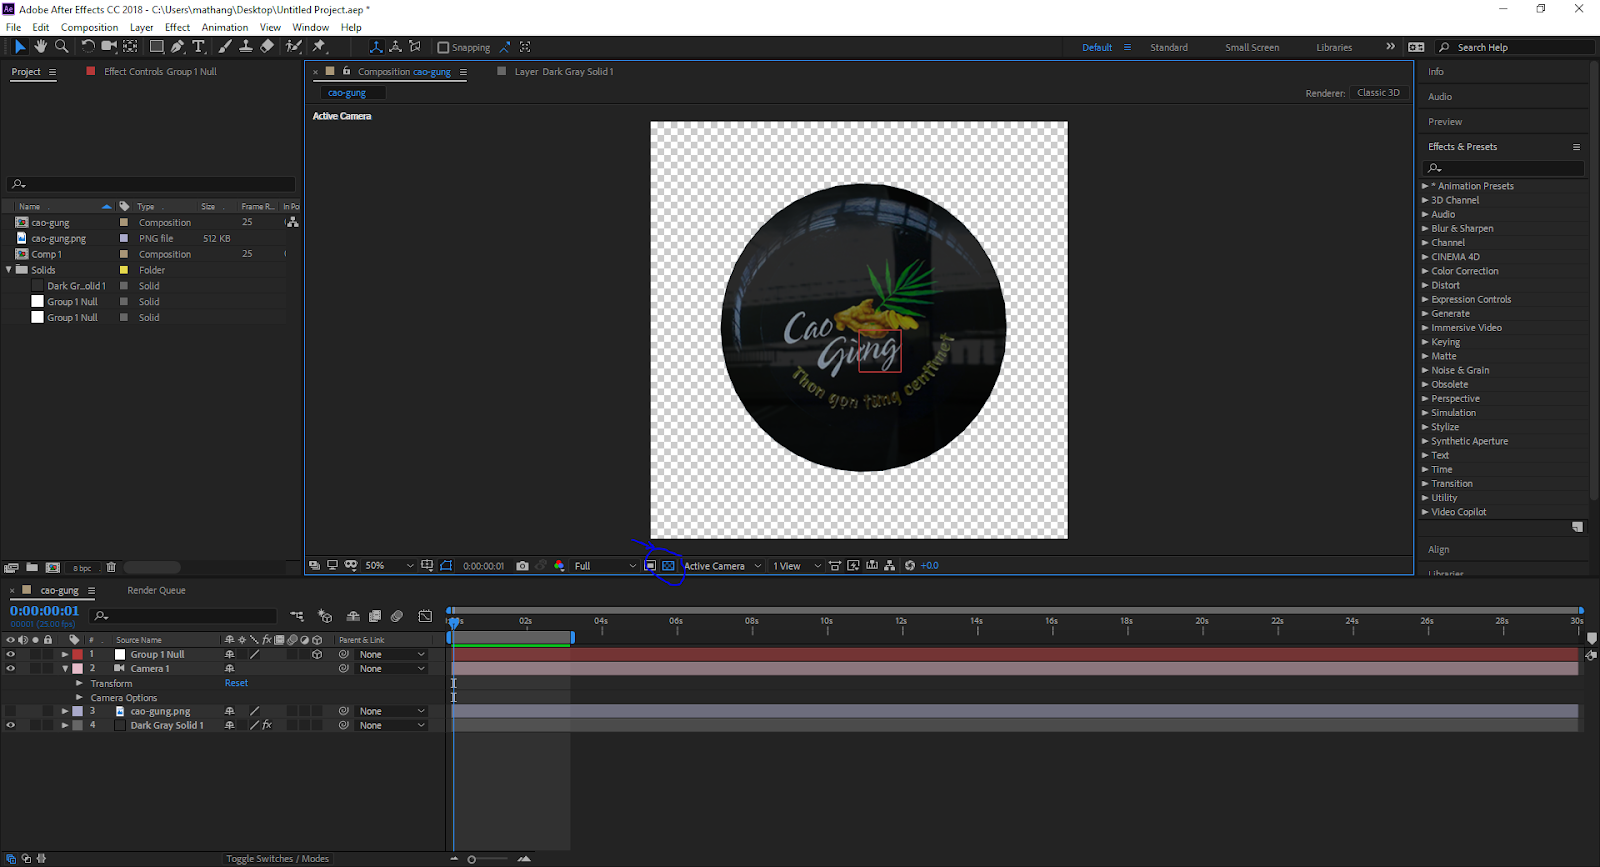Image resolution: width=1600 pixels, height=867 pixels.
Task: Open the Composition menu
Action: [x=89, y=27]
